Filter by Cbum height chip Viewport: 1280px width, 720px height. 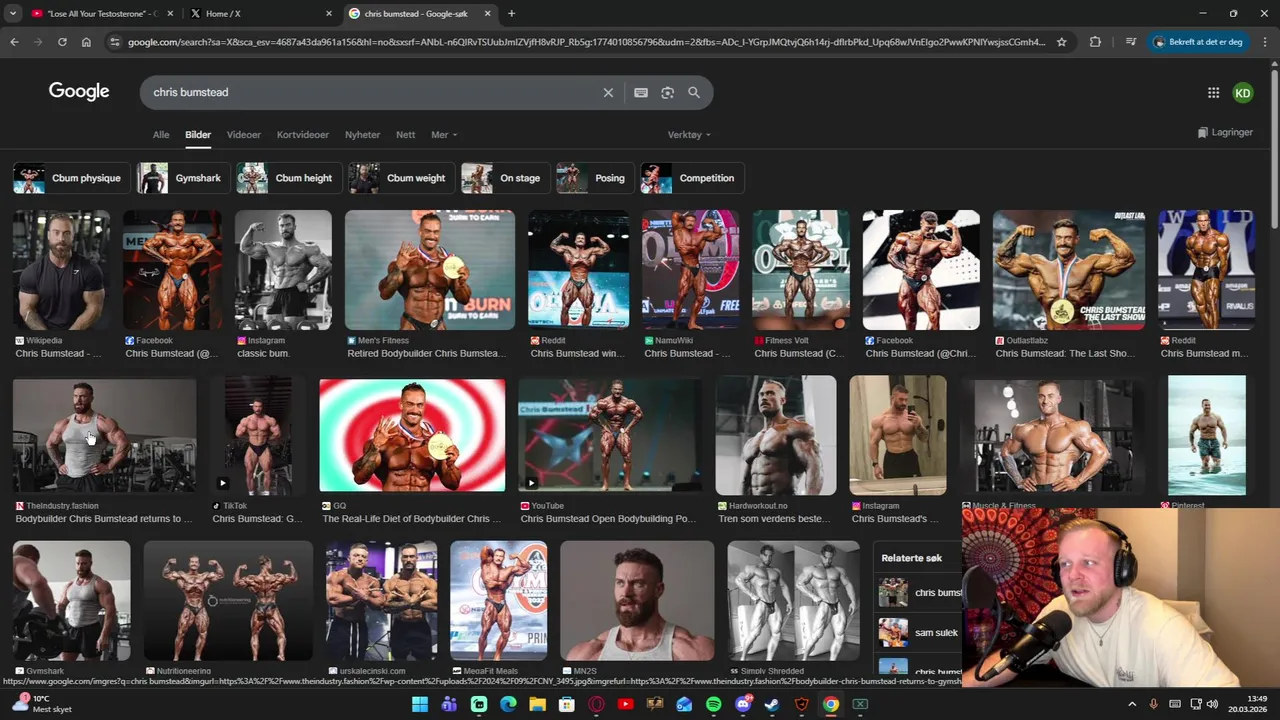pyautogui.click(x=289, y=178)
